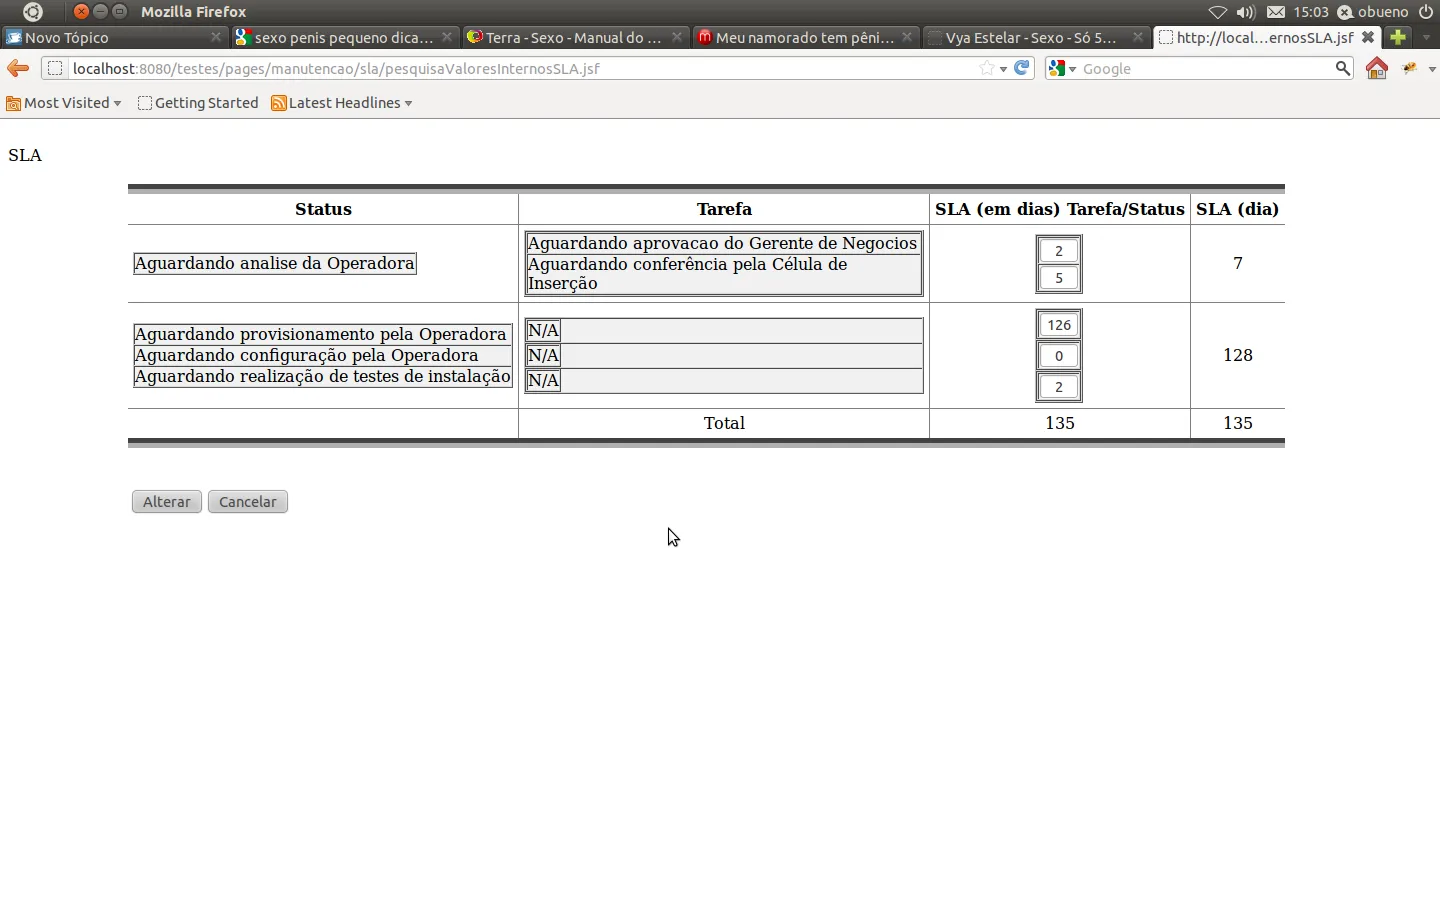Switch to the Meu namorado tab
1440x900 pixels.
coord(804,37)
